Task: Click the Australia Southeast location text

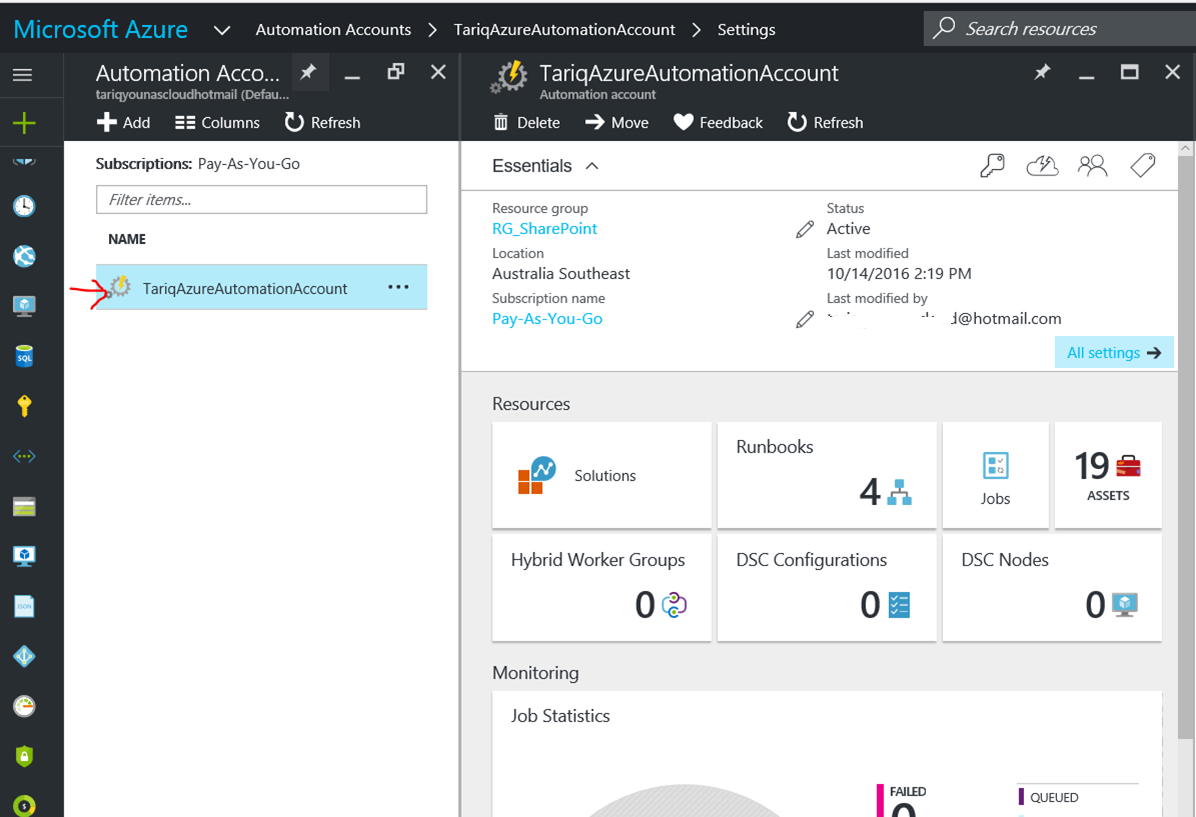Action: pos(561,274)
